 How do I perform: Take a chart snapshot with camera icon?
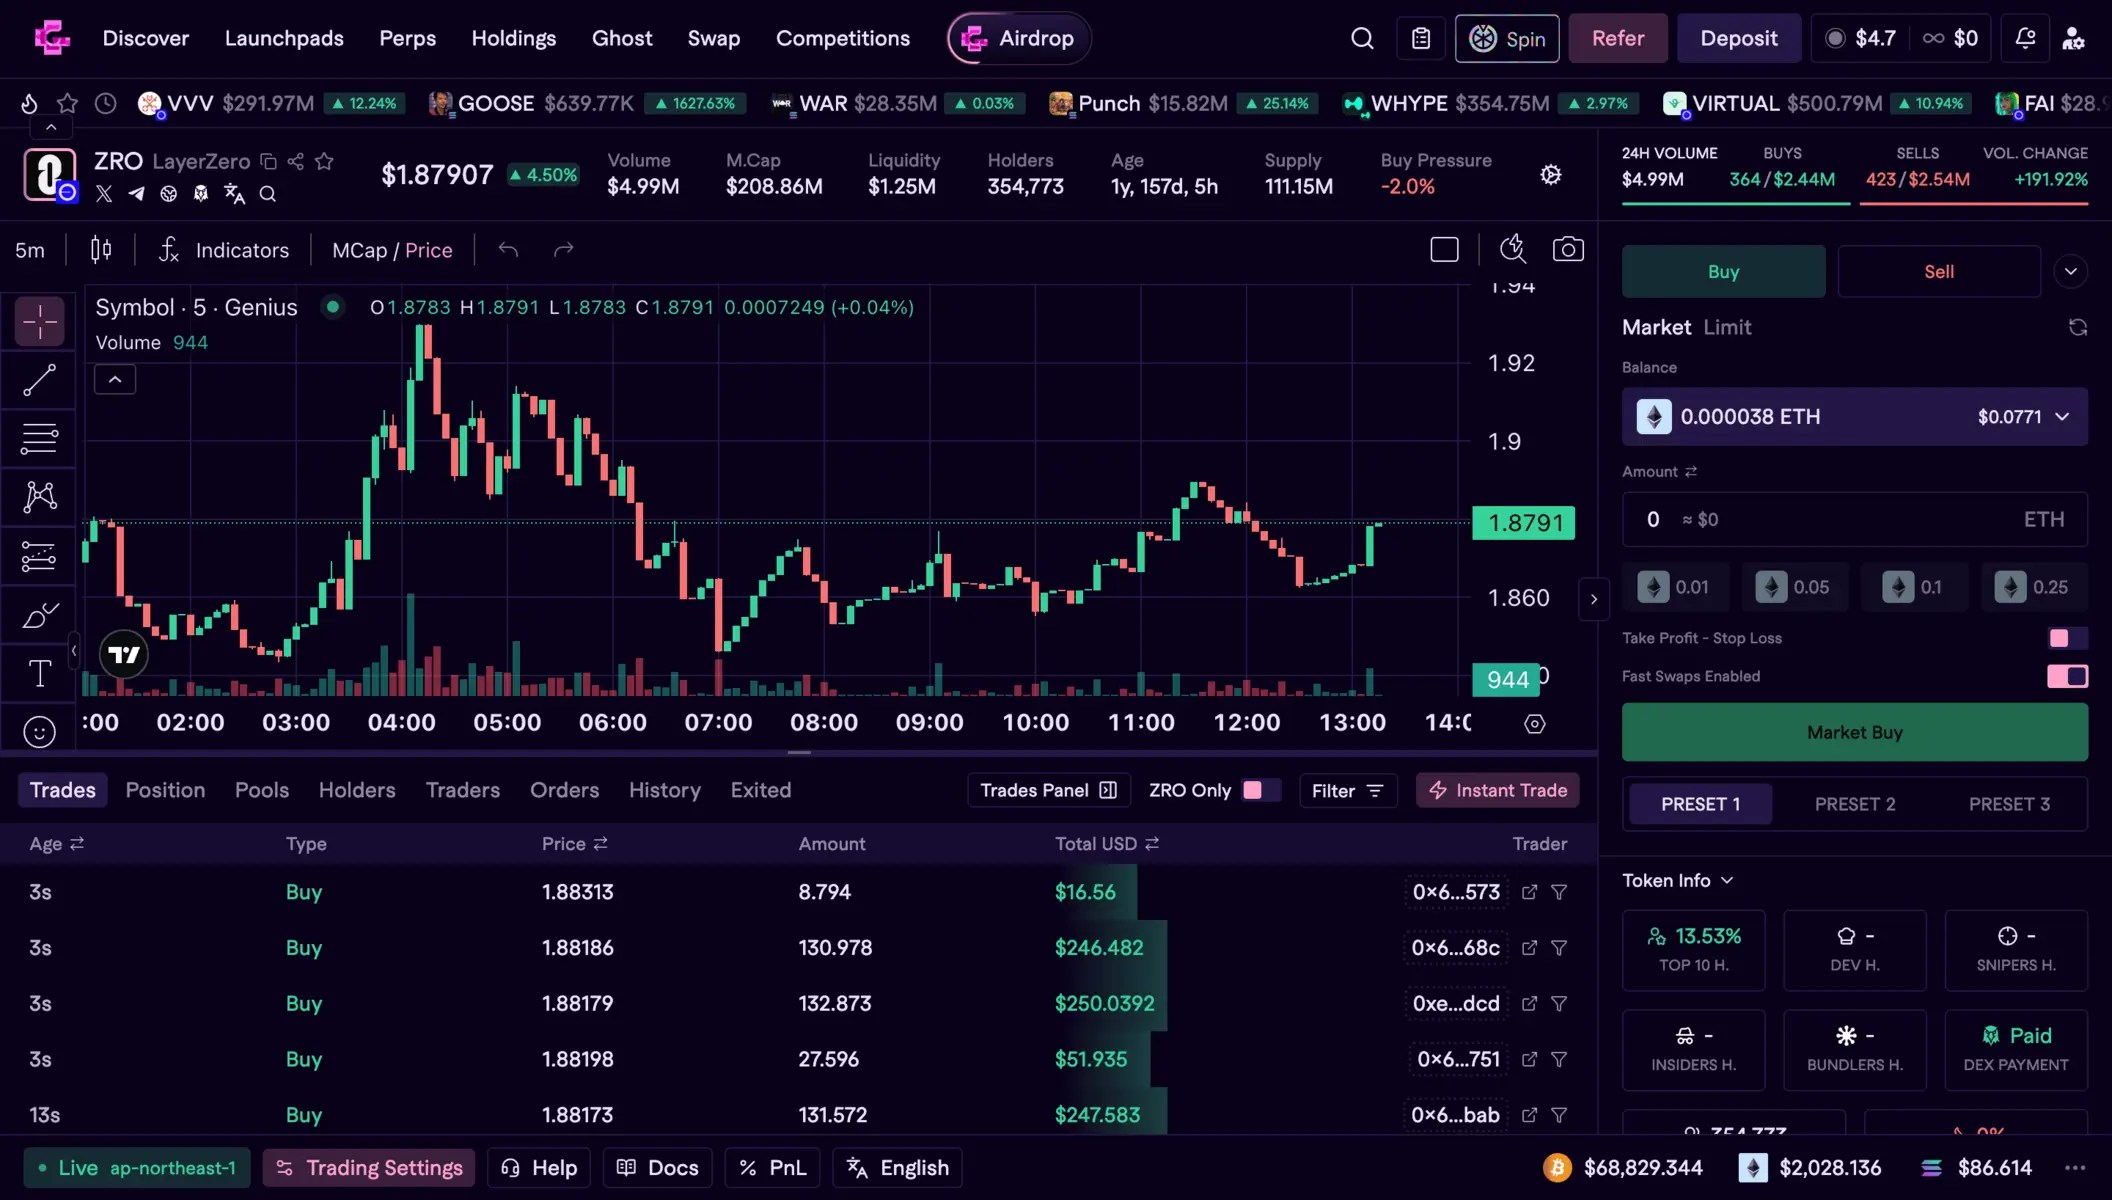pyautogui.click(x=1568, y=250)
